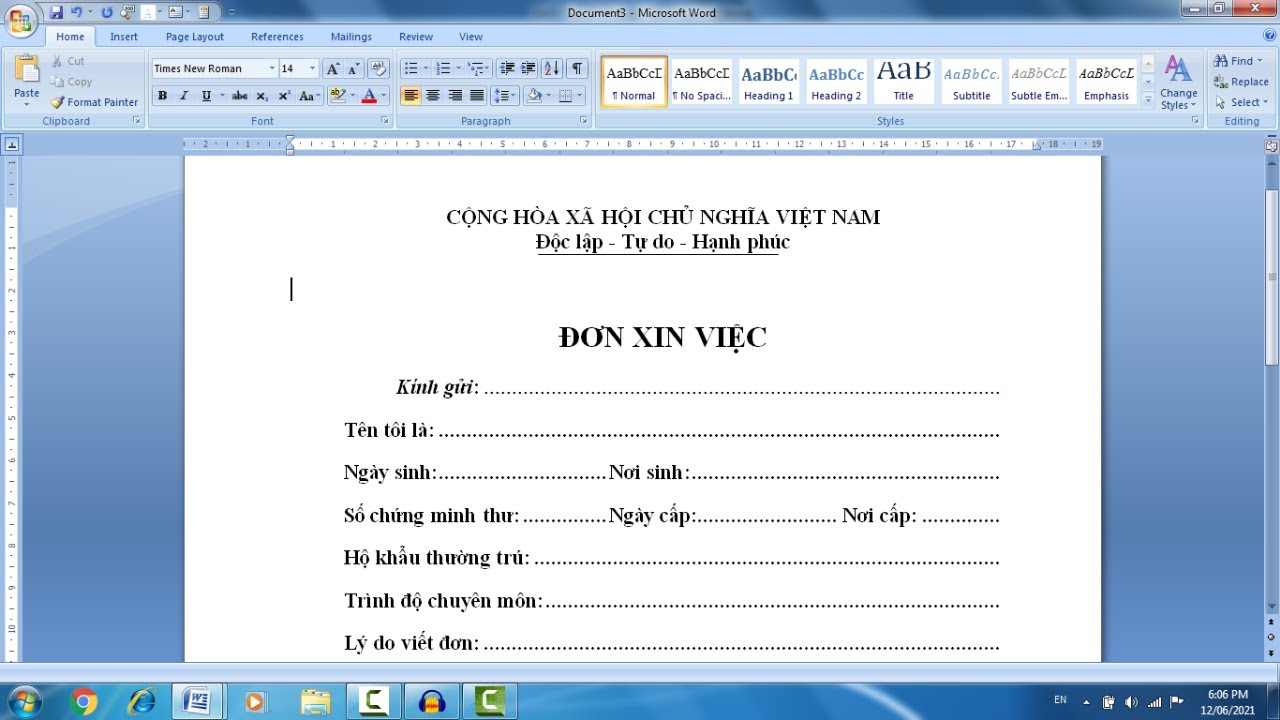Click the Justify alignment icon
The width and height of the screenshot is (1280, 720).
[477, 96]
